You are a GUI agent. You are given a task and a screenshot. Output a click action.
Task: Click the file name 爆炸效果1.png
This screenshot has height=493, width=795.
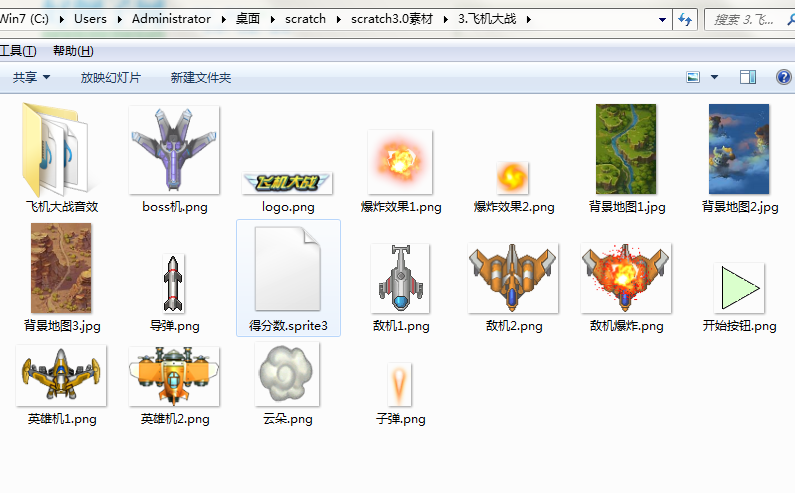tap(401, 207)
